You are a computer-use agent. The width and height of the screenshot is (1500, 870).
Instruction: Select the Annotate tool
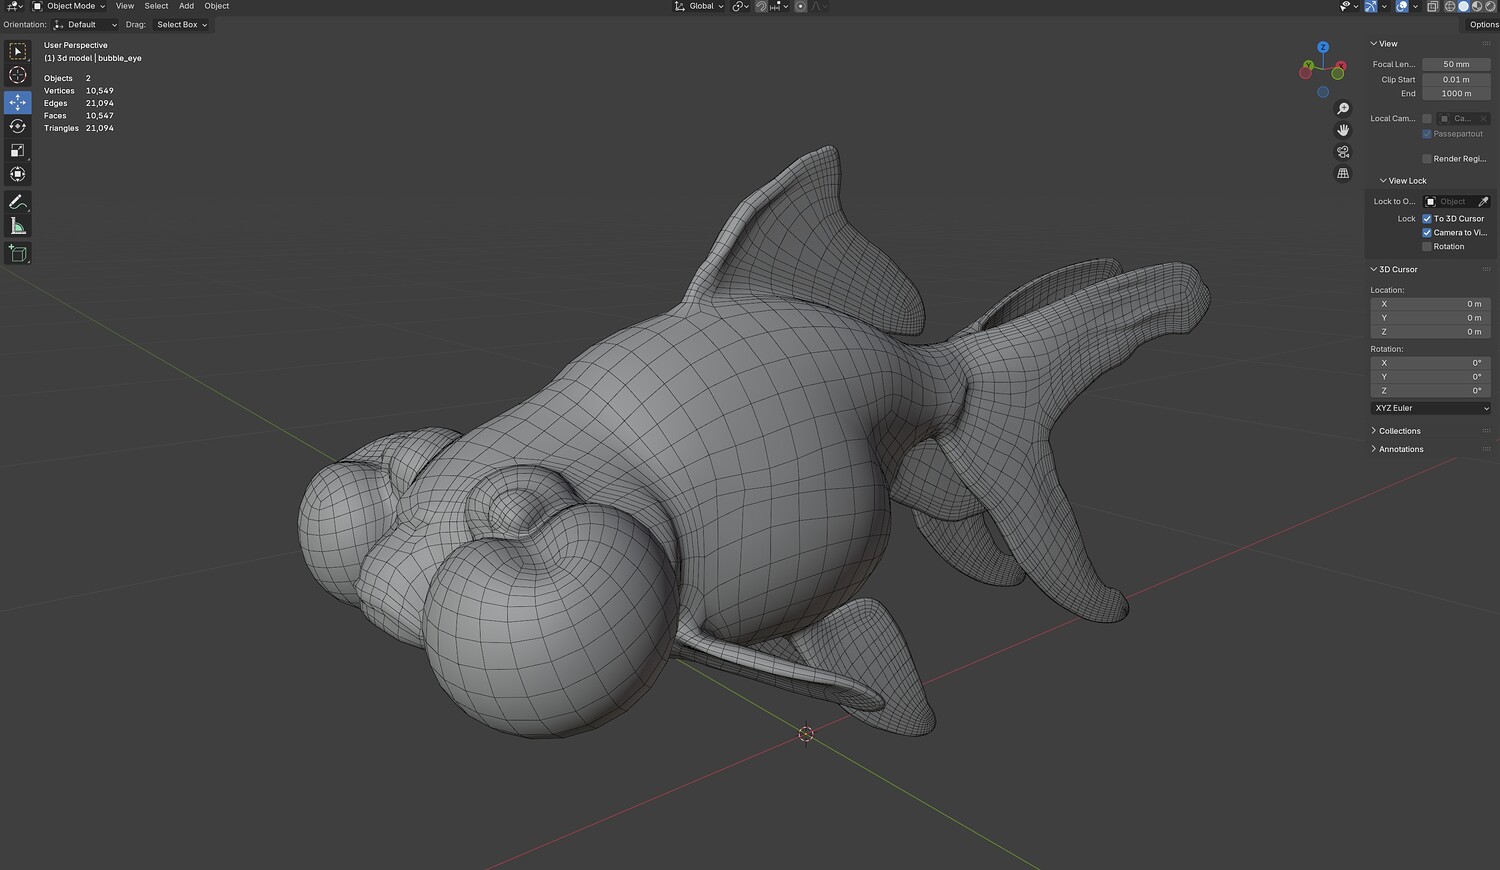coord(18,202)
